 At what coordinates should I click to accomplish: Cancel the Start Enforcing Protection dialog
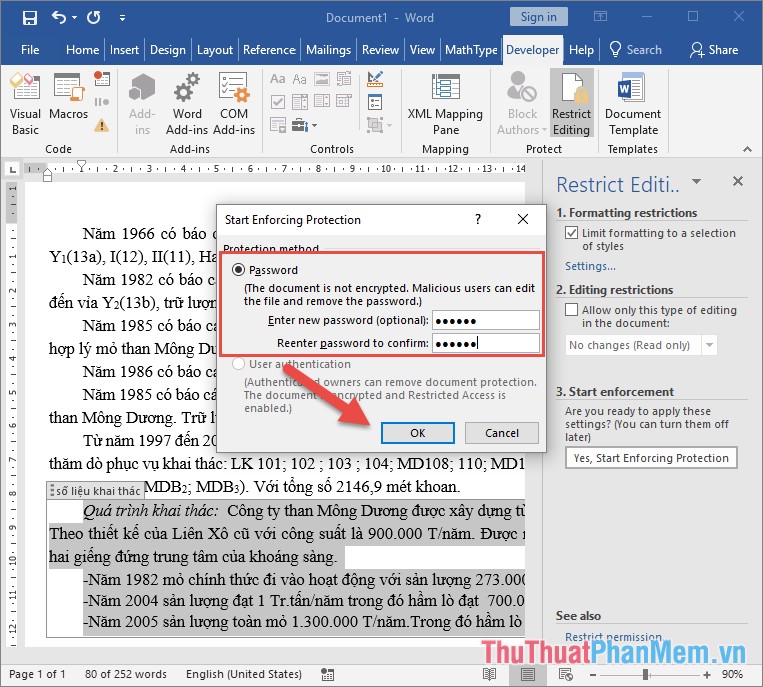(502, 433)
